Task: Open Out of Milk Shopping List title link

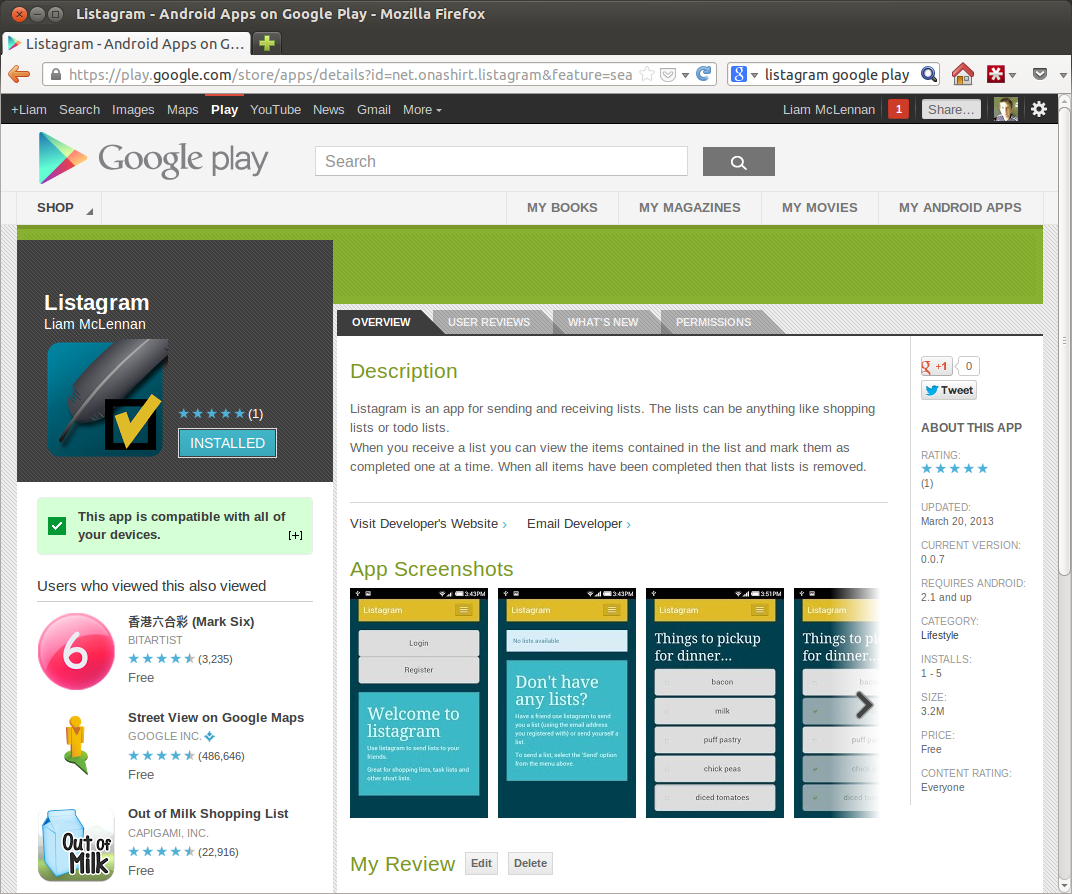Action: [208, 813]
